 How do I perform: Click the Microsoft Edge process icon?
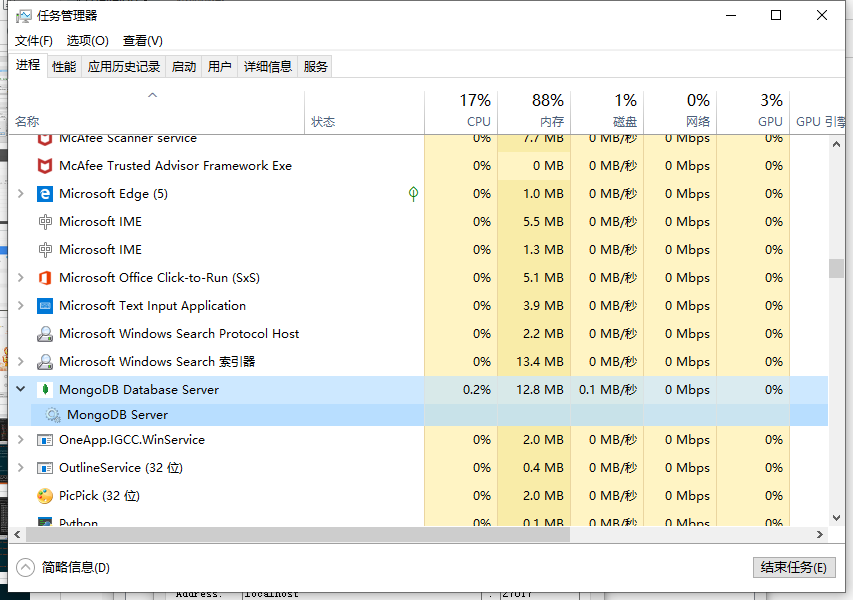click(x=45, y=194)
